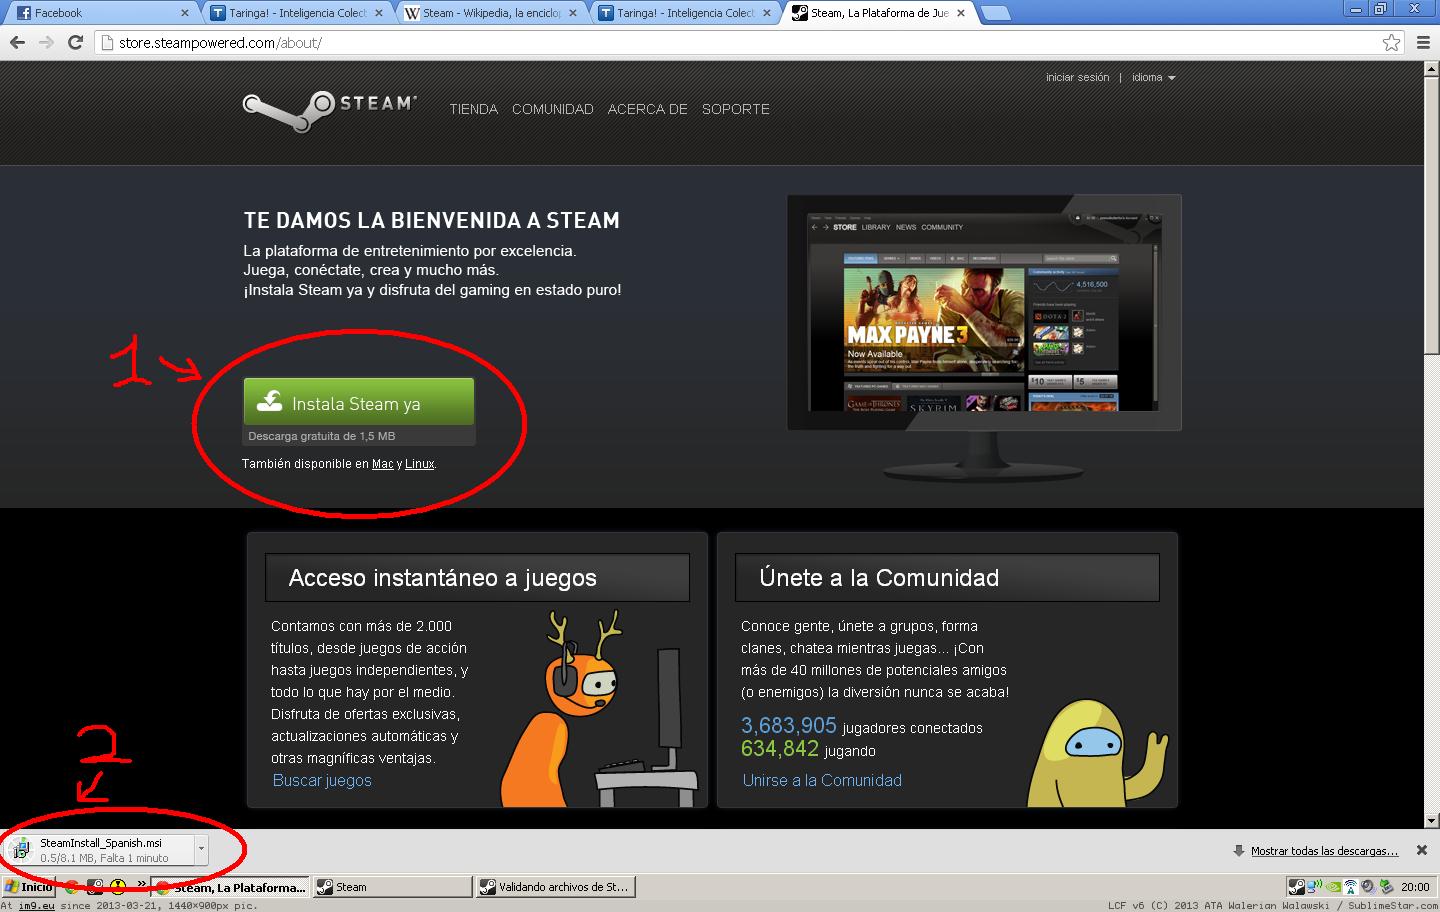The image size is (1440, 912).
Task: Open the Chrome menu button
Action: click(1423, 42)
